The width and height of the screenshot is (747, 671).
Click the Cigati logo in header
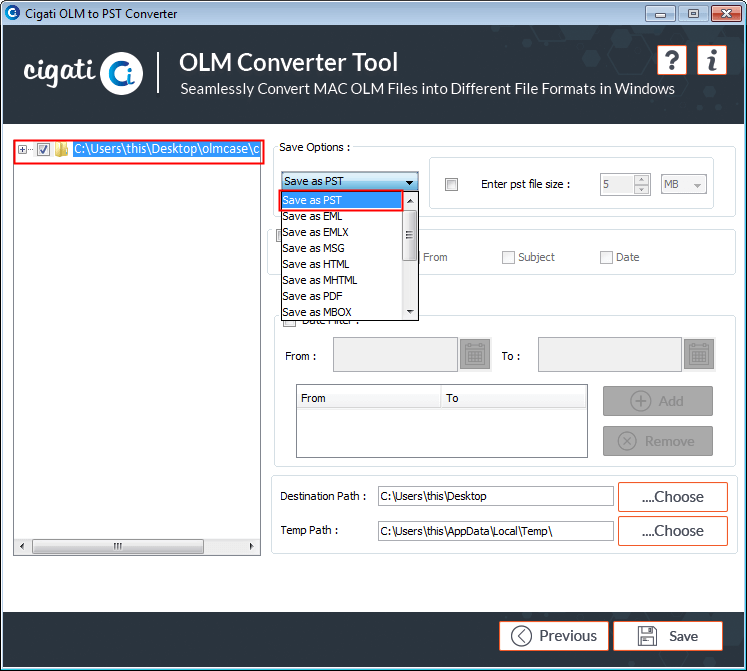point(83,73)
